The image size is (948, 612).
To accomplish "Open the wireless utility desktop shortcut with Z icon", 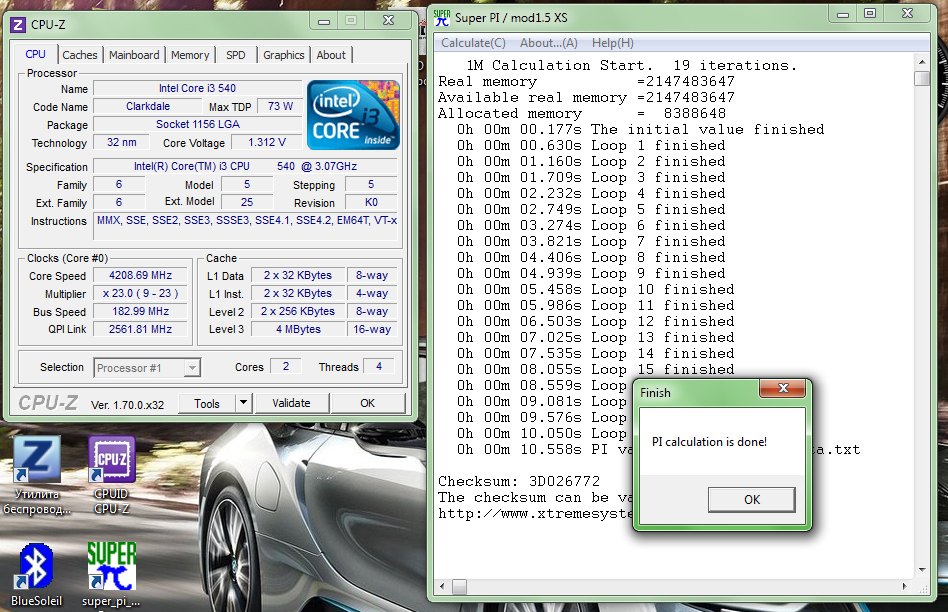I will (x=37, y=475).
